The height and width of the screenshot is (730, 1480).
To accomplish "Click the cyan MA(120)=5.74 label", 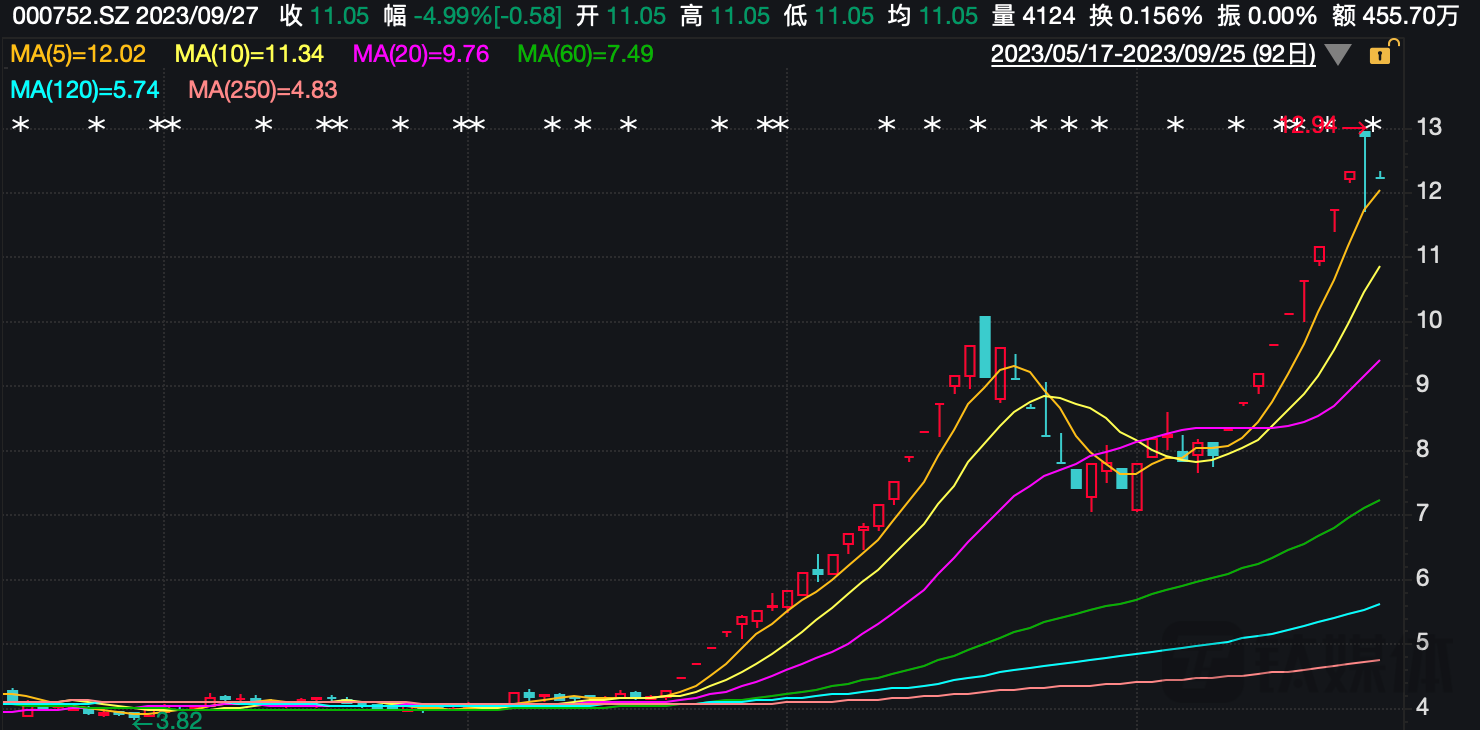I will tap(85, 90).
